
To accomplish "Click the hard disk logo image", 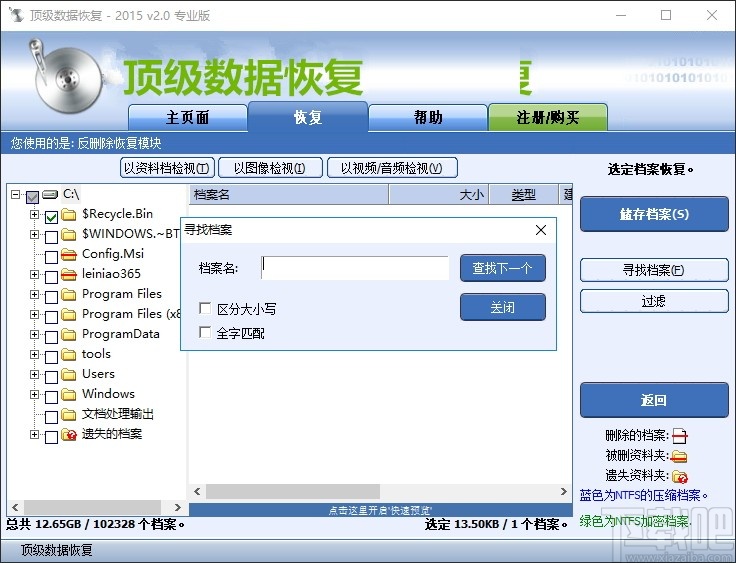I will point(68,77).
